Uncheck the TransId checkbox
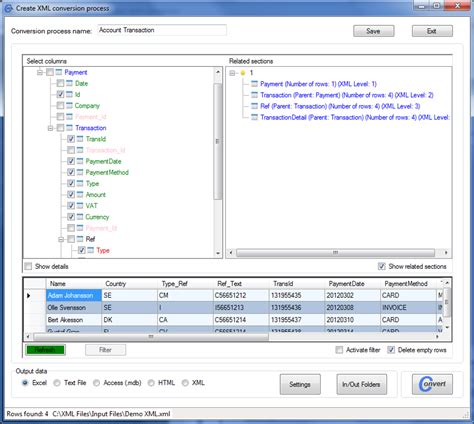 pyautogui.click(x=71, y=139)
